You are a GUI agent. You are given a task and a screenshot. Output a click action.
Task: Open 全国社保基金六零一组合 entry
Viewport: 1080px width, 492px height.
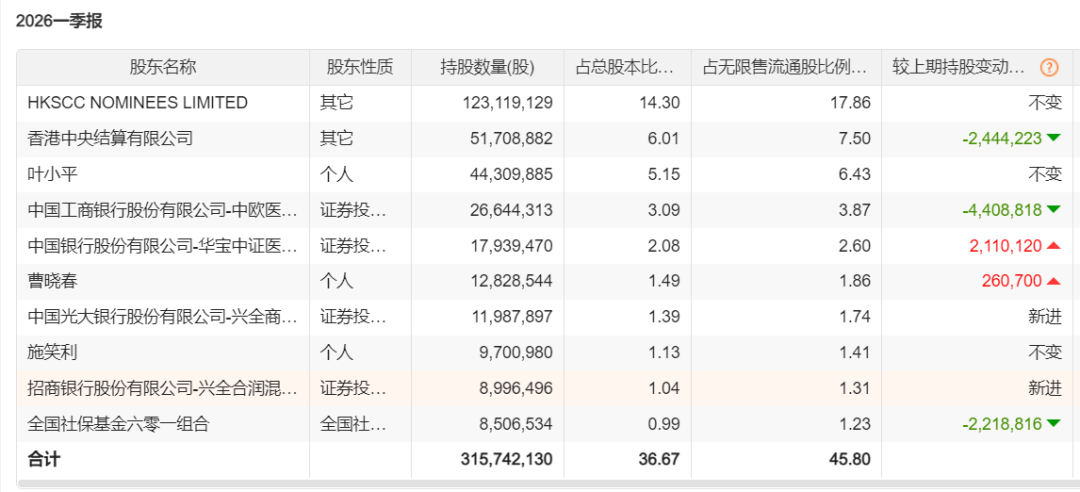click(x=118, y=424)
